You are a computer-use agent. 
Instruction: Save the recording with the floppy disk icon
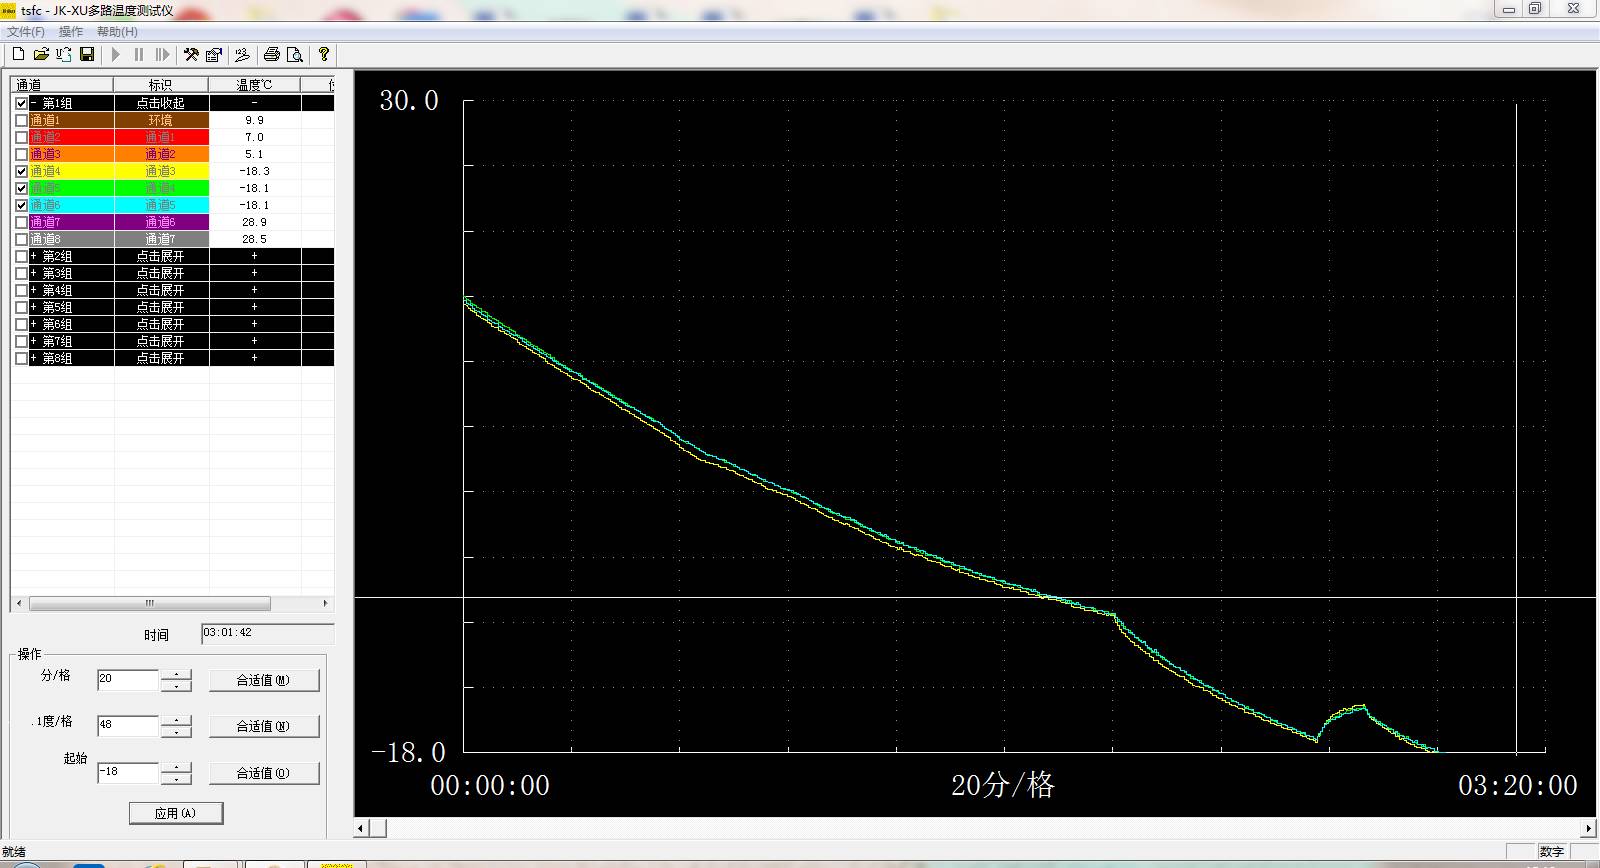(x=87, y=55)
